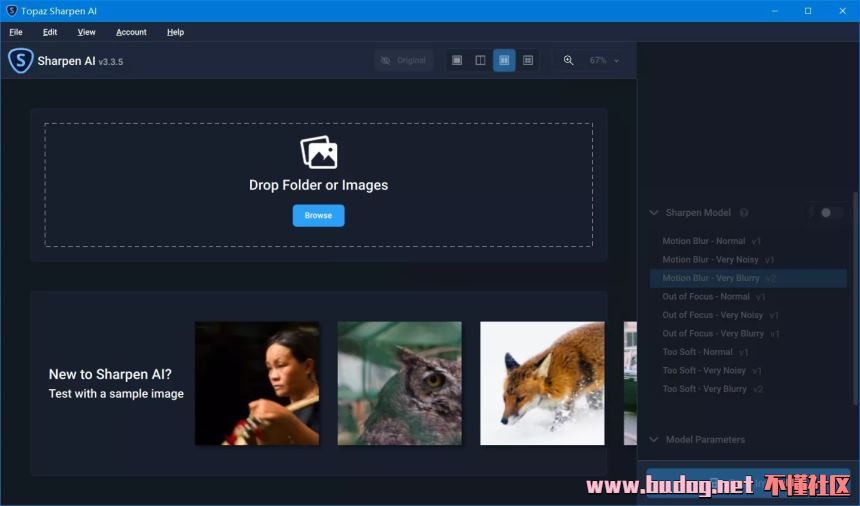Maximize the Topaz Sharpen AI window
The image size is (860, 506).
click(x=808, y=11)
